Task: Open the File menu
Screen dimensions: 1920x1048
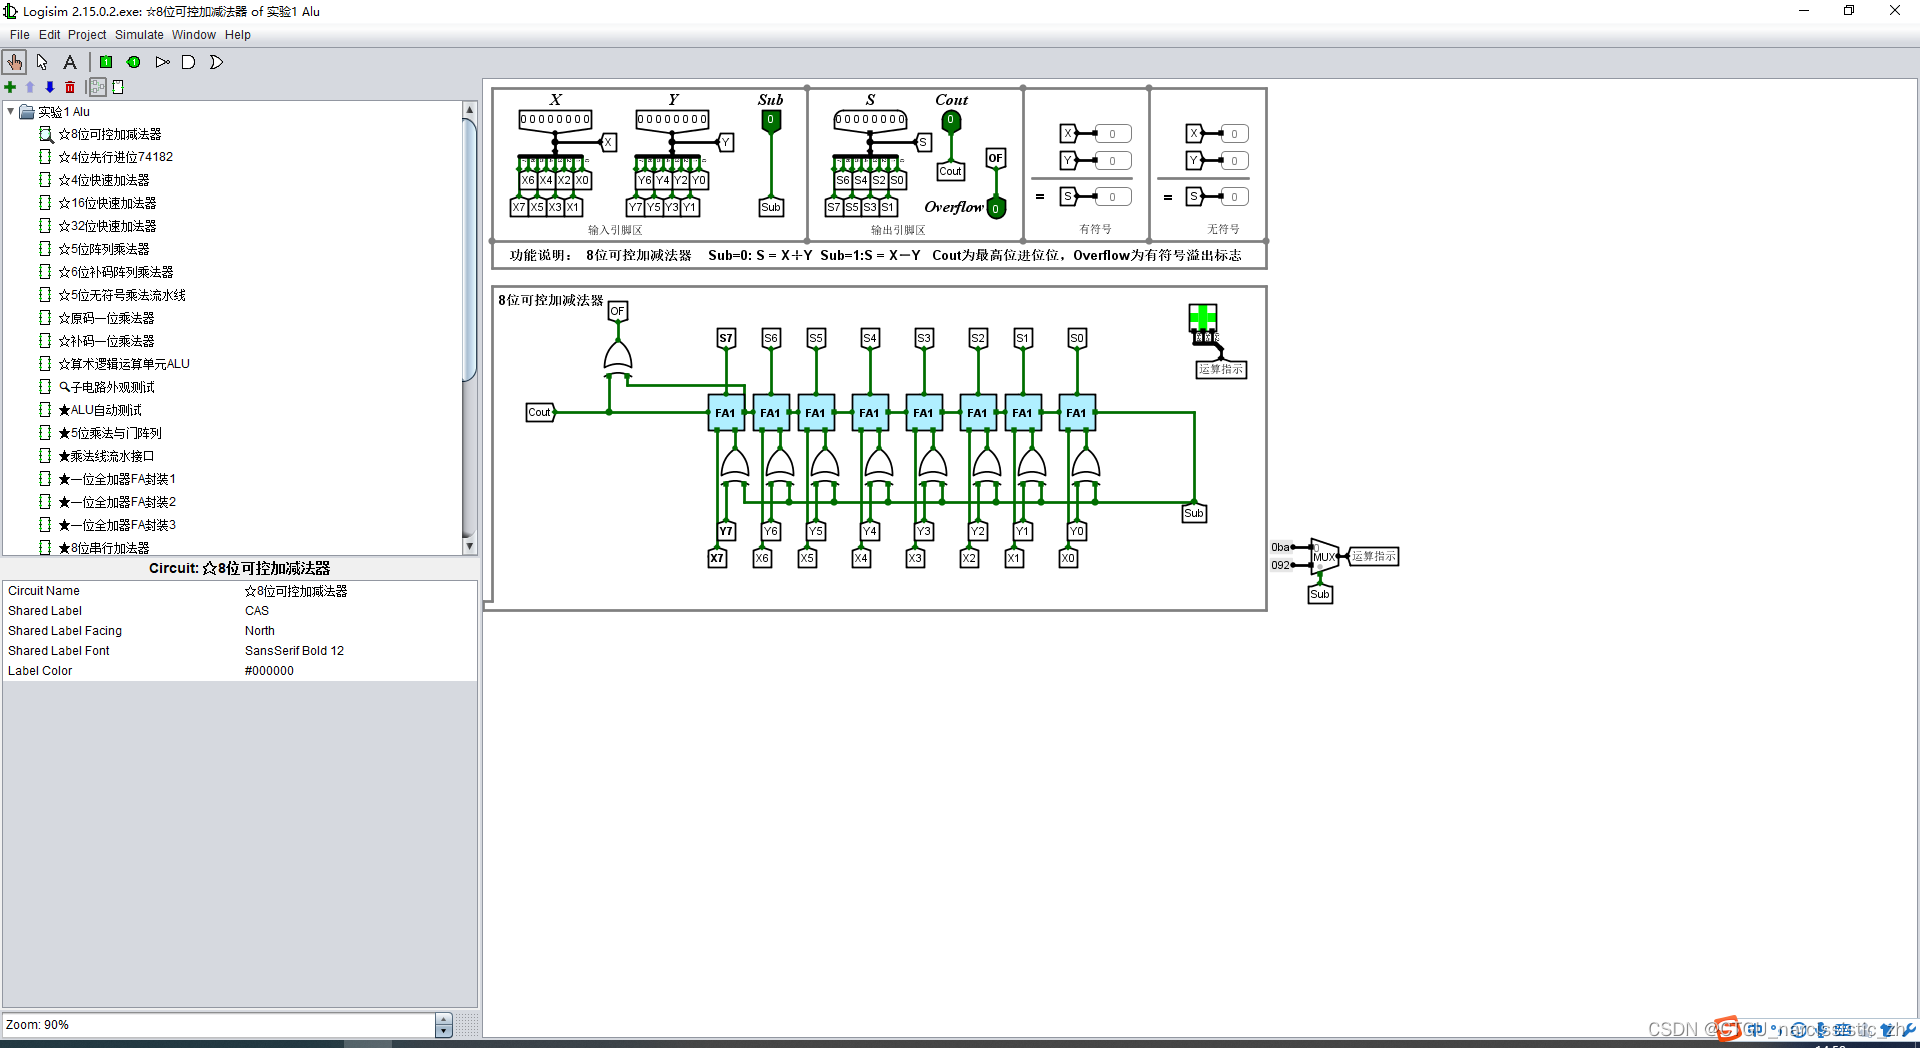Action: 19,35
